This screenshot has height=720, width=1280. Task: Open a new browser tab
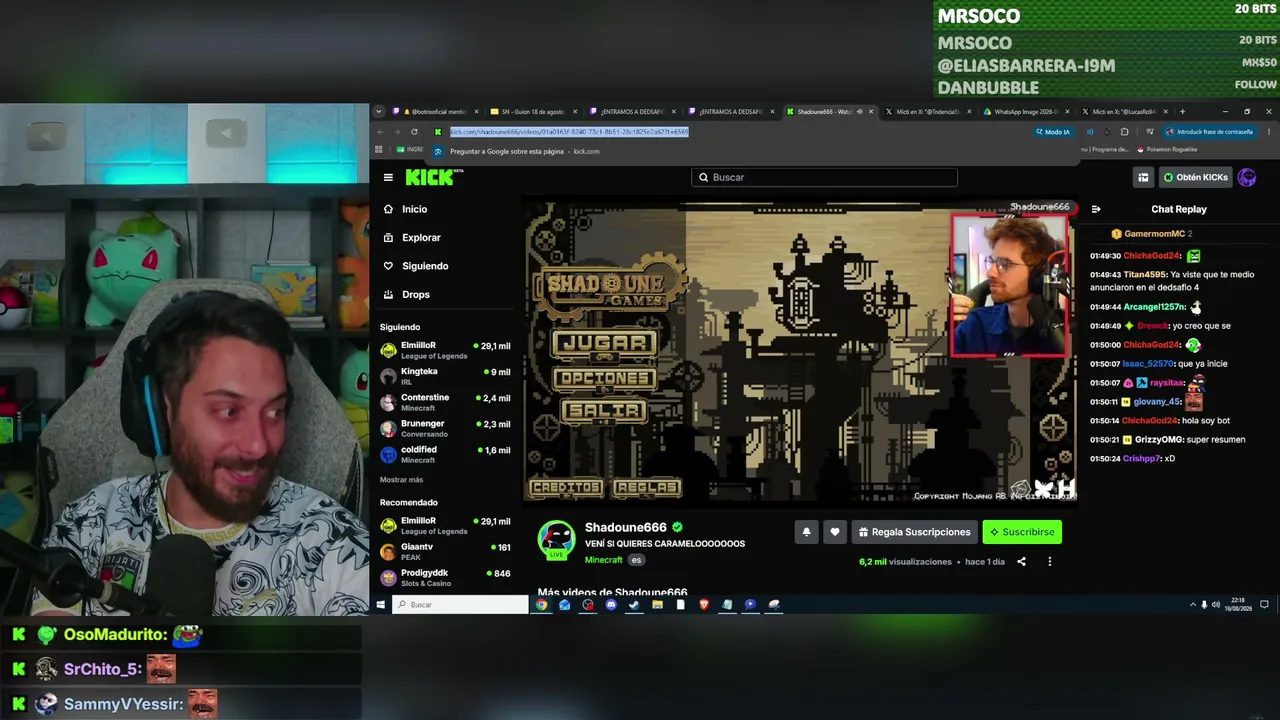point(1182,111)
